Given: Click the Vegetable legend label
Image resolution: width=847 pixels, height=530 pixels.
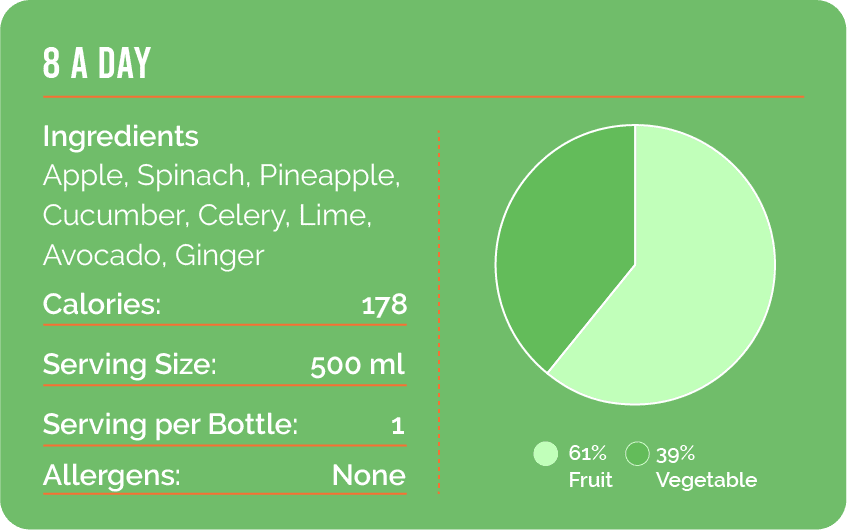Looking at the screenshot, I should tap(706, 480).
